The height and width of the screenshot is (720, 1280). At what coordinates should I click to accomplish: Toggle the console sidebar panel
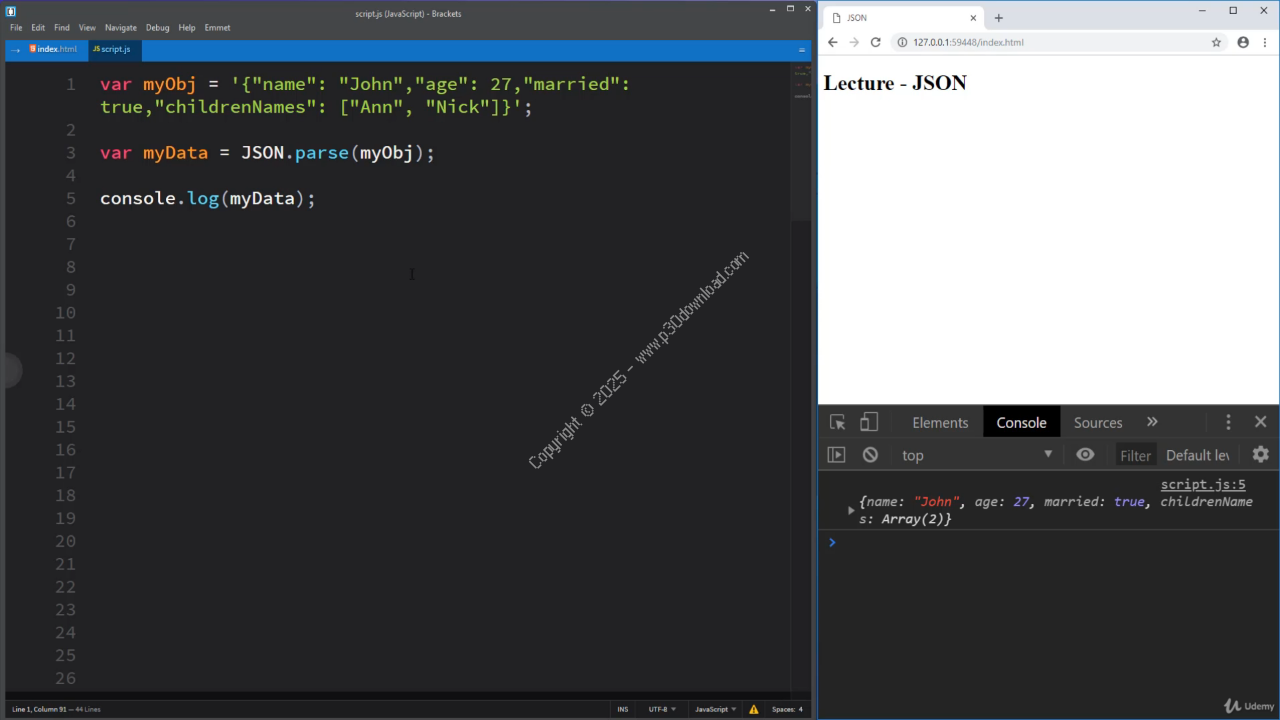(x=837, y=454)
